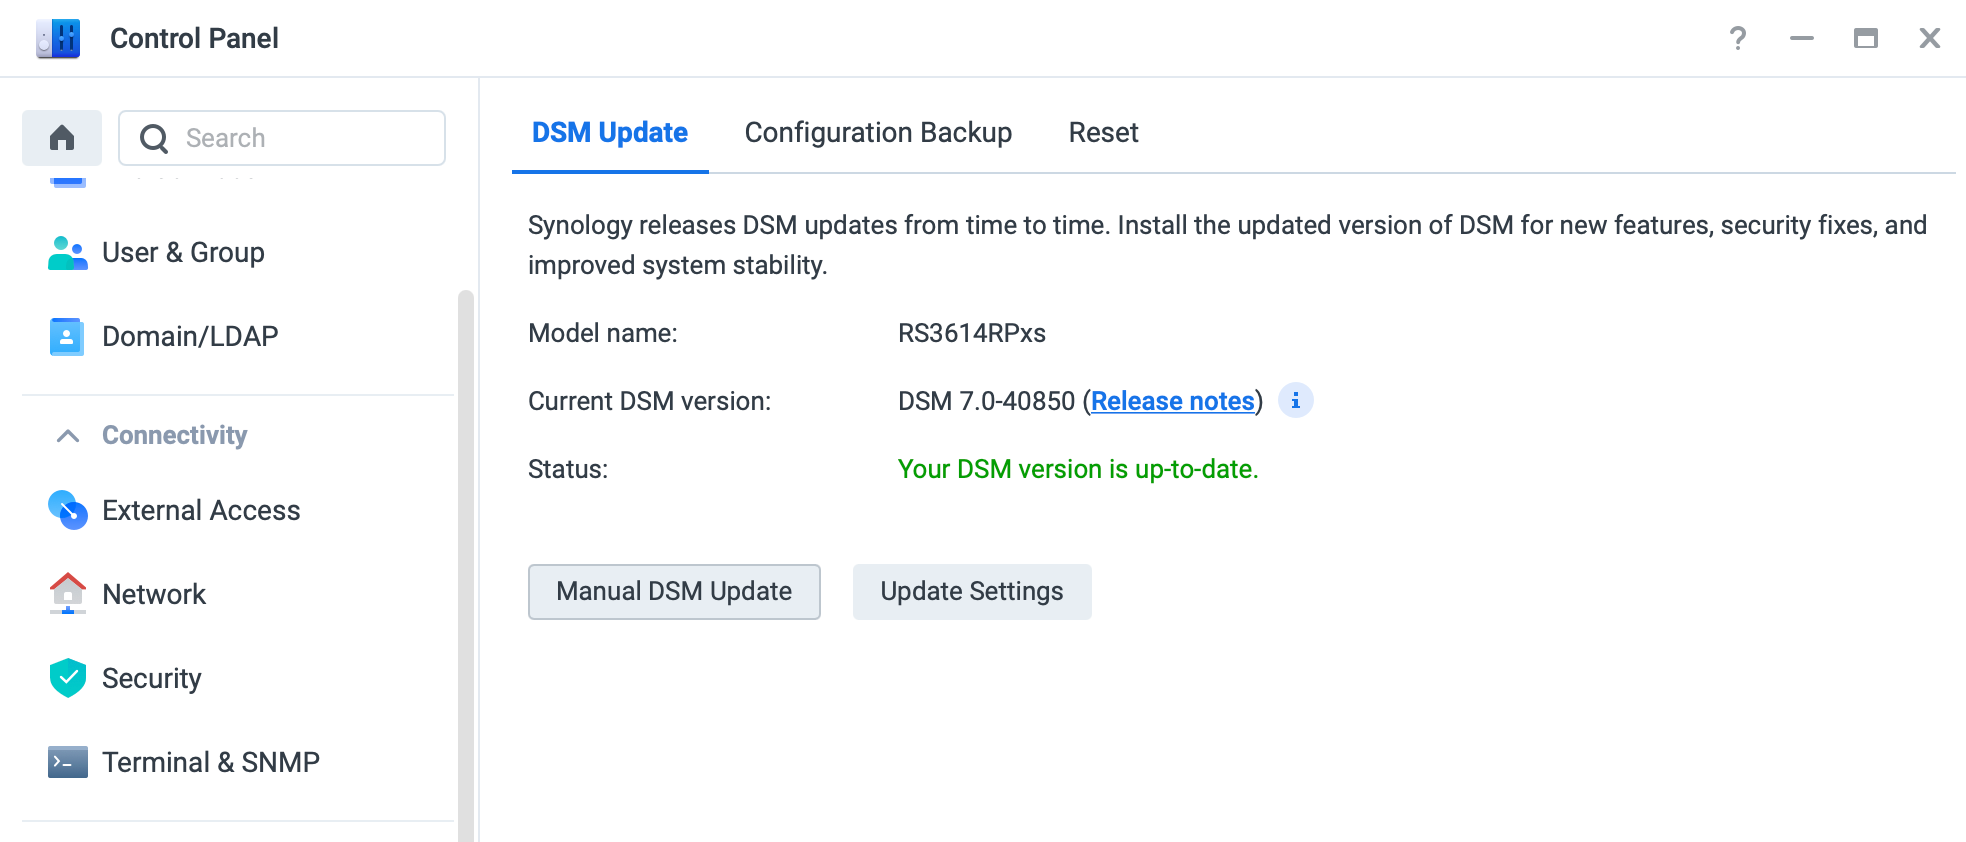The height and width of the screenshot is (842, 1966).
Task: Click the Terminal & SNMP icon
Action: click(67, 762)
